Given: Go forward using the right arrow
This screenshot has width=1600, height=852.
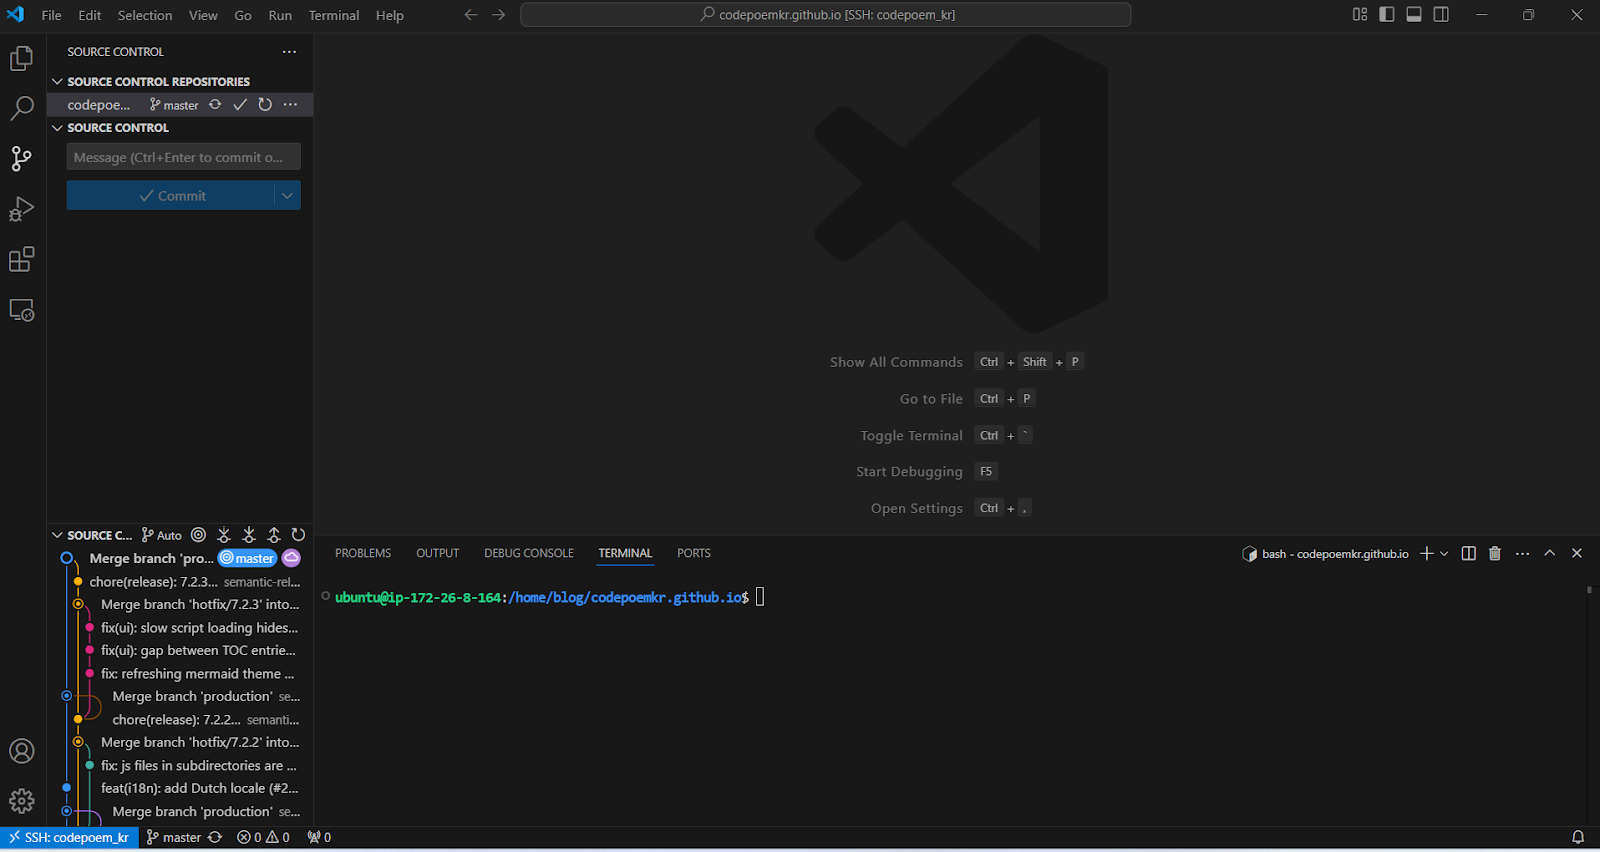Looking at the screenshot, I should coord(498,15).
